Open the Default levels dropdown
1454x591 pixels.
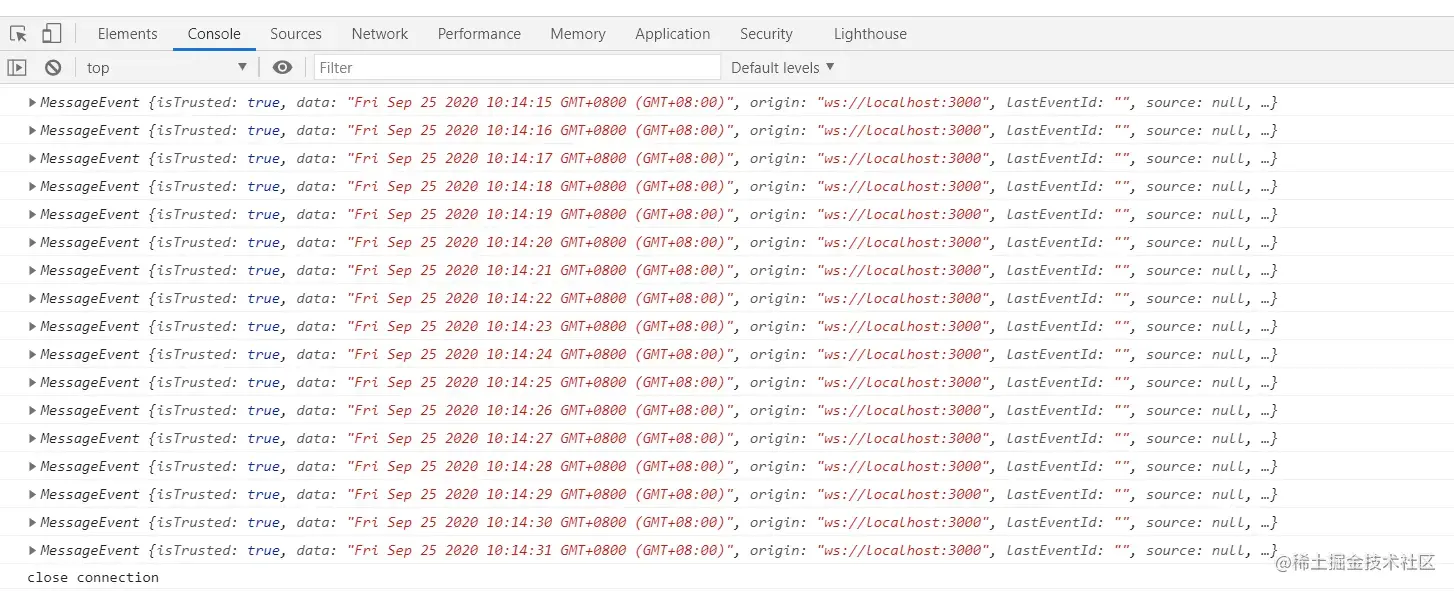coord(782,68)
